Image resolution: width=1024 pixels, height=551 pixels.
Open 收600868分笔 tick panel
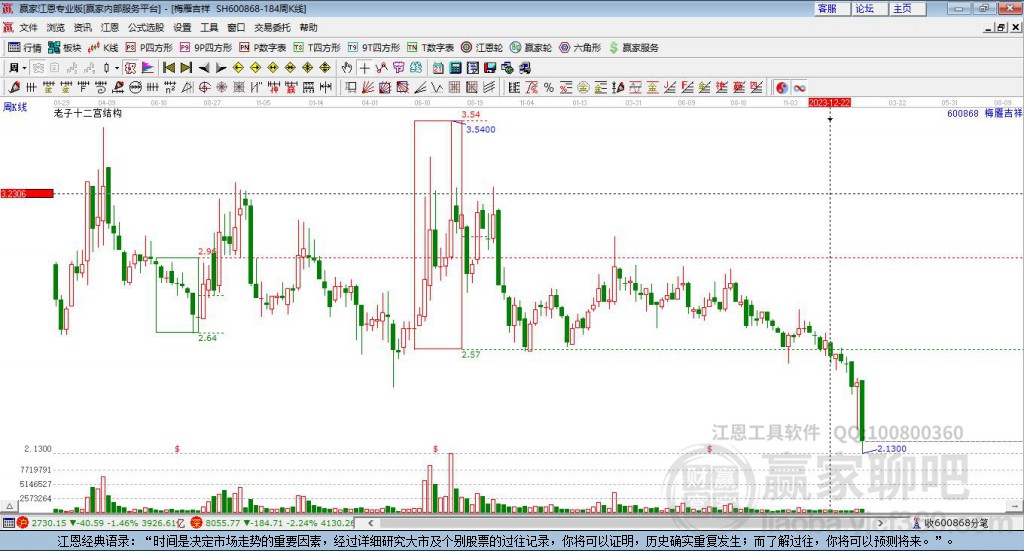(x=951, y=523)
